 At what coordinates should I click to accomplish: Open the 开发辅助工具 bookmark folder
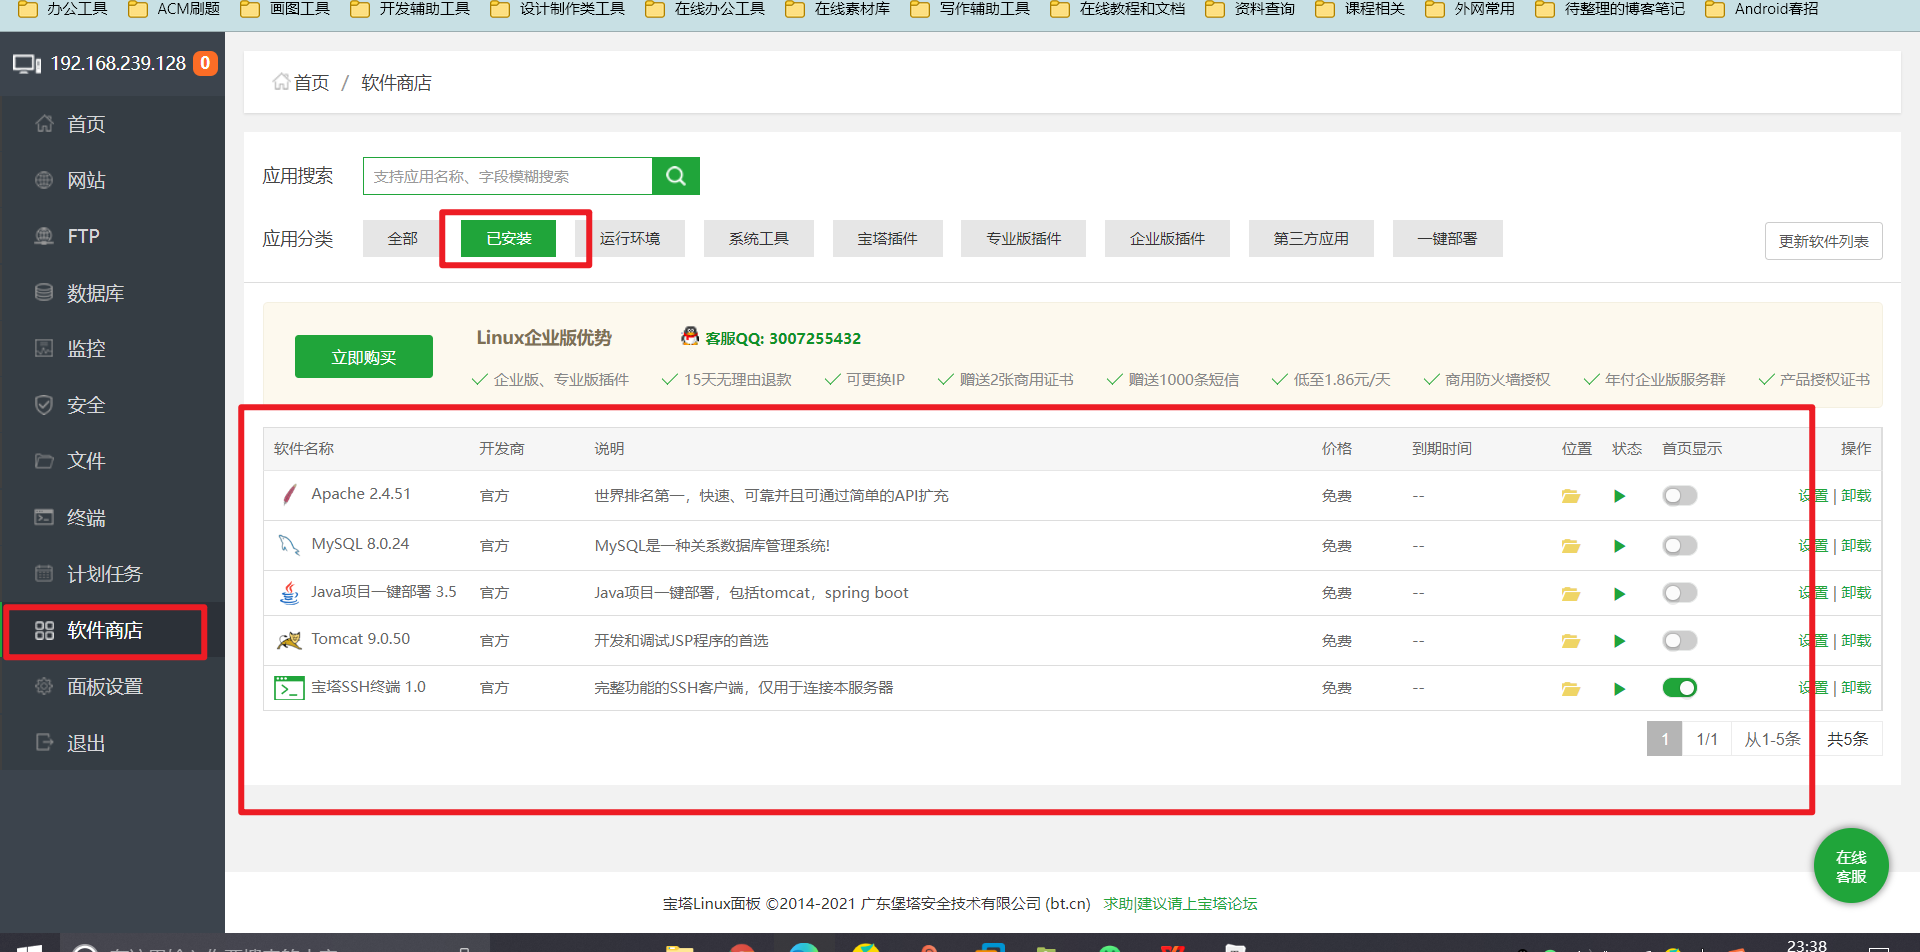(410, 9)
